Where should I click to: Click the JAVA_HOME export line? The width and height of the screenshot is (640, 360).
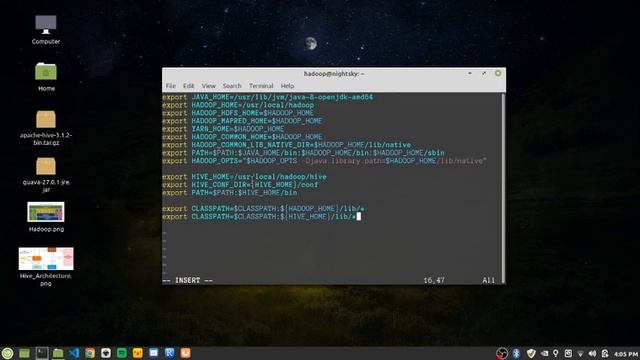pos(267,97)
